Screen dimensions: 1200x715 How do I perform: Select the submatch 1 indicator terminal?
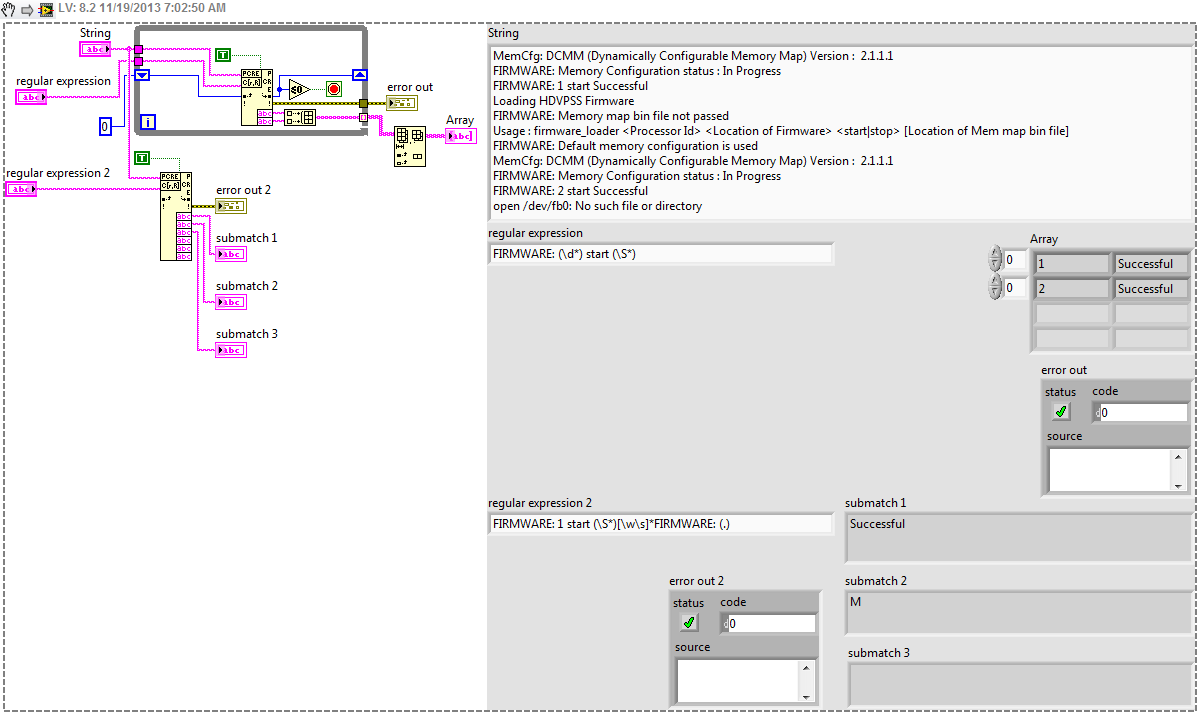(x=231, y=254)
